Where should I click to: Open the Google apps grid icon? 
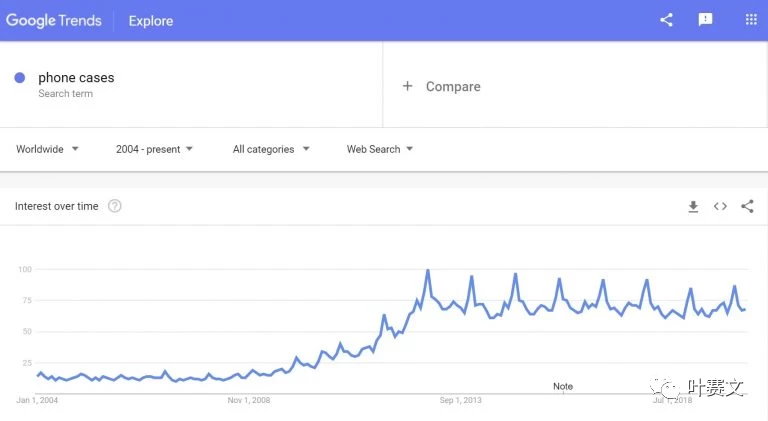751,20
